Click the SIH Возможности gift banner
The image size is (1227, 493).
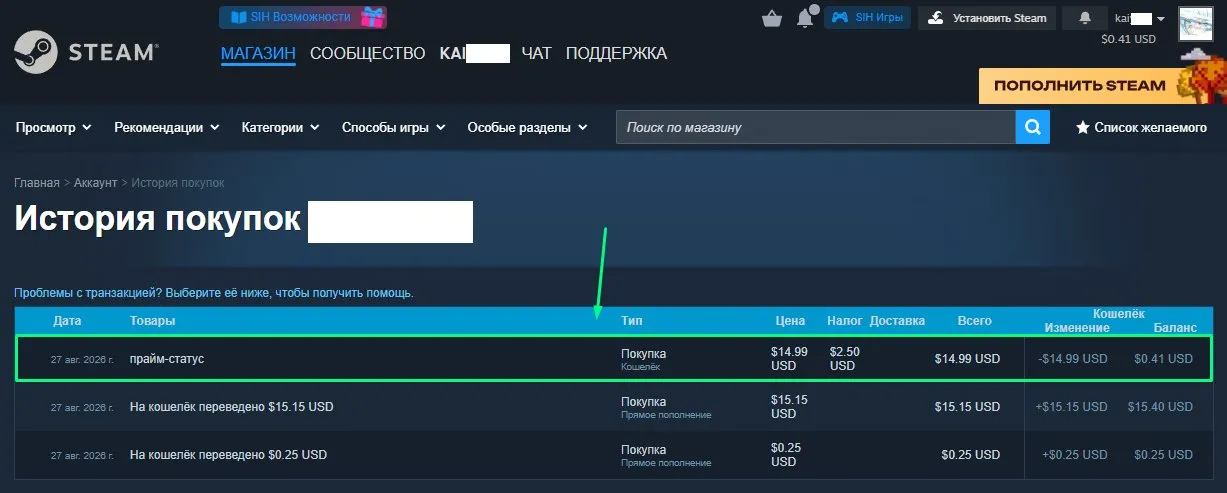point(303,17)
